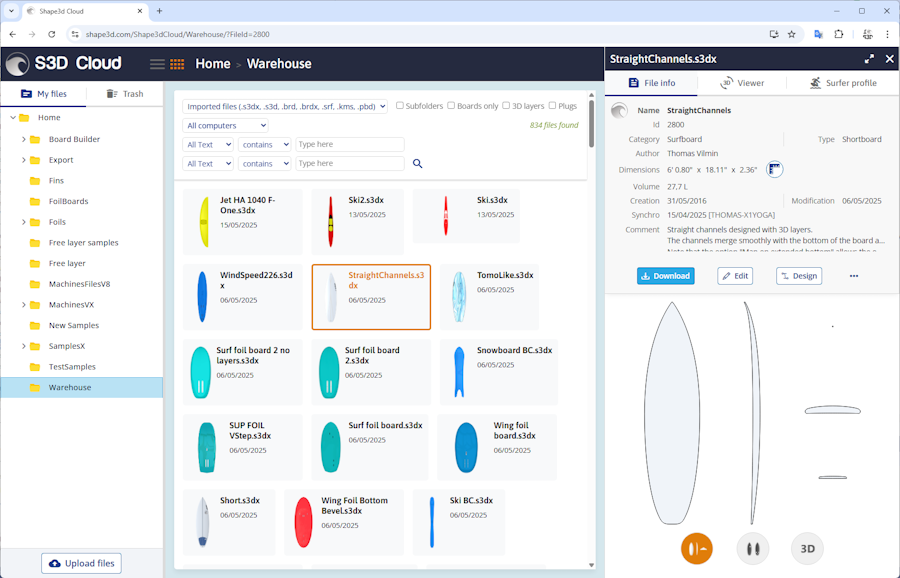
Task: Expand the file panel to fullscreen
Action: click(x=869, y=59)
